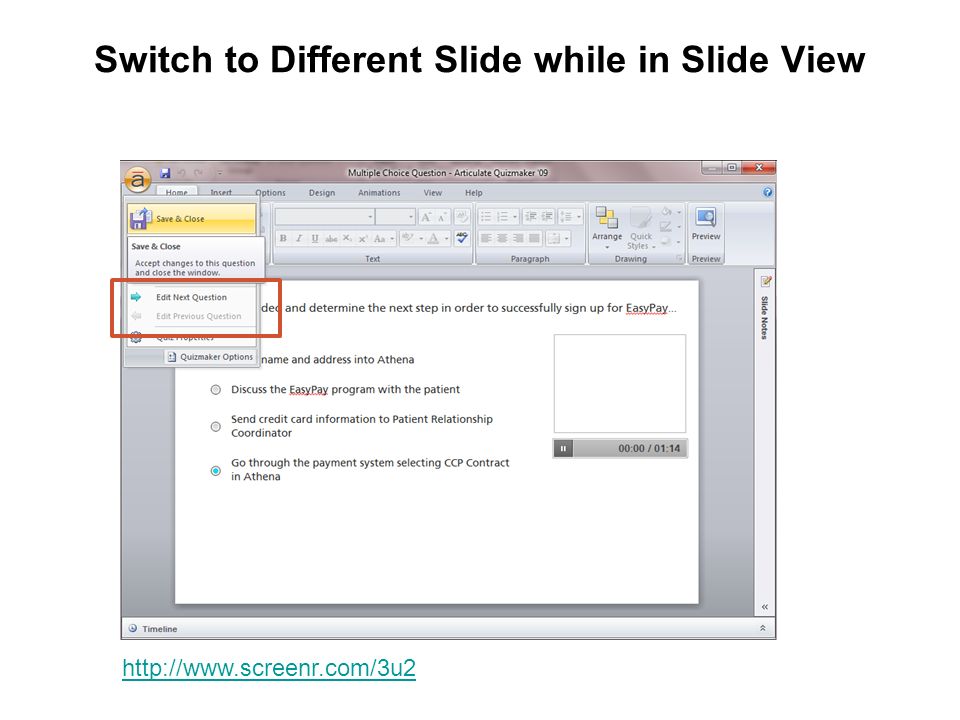Open the Help ribbon tab
The width and height of the screenshot is (960, 720).
(473, 192)
